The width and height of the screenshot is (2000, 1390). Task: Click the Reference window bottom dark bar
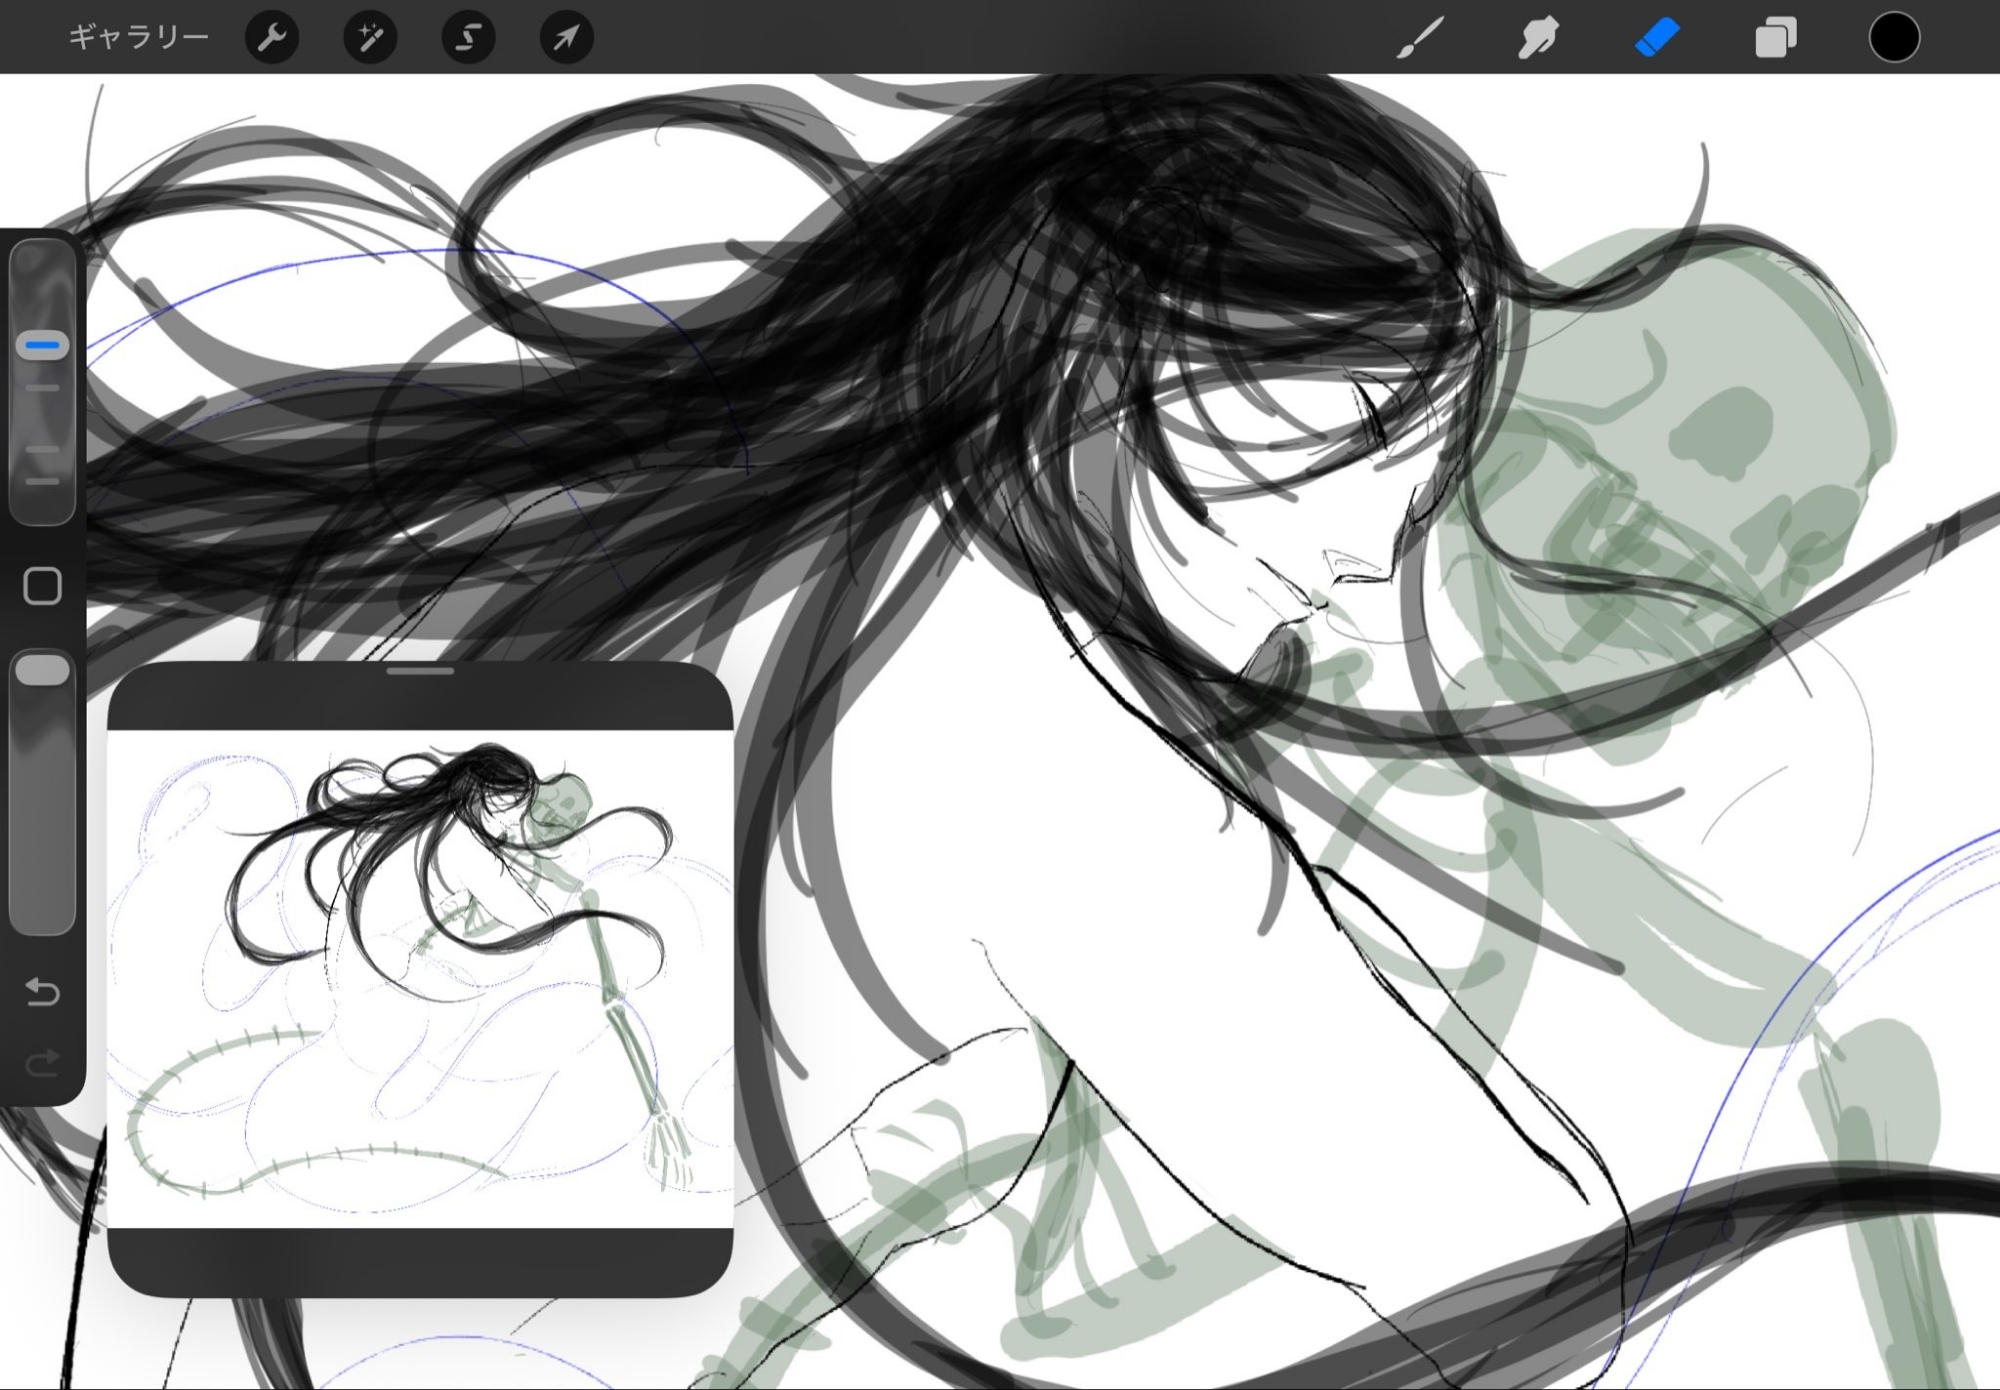coord(420,1262)
